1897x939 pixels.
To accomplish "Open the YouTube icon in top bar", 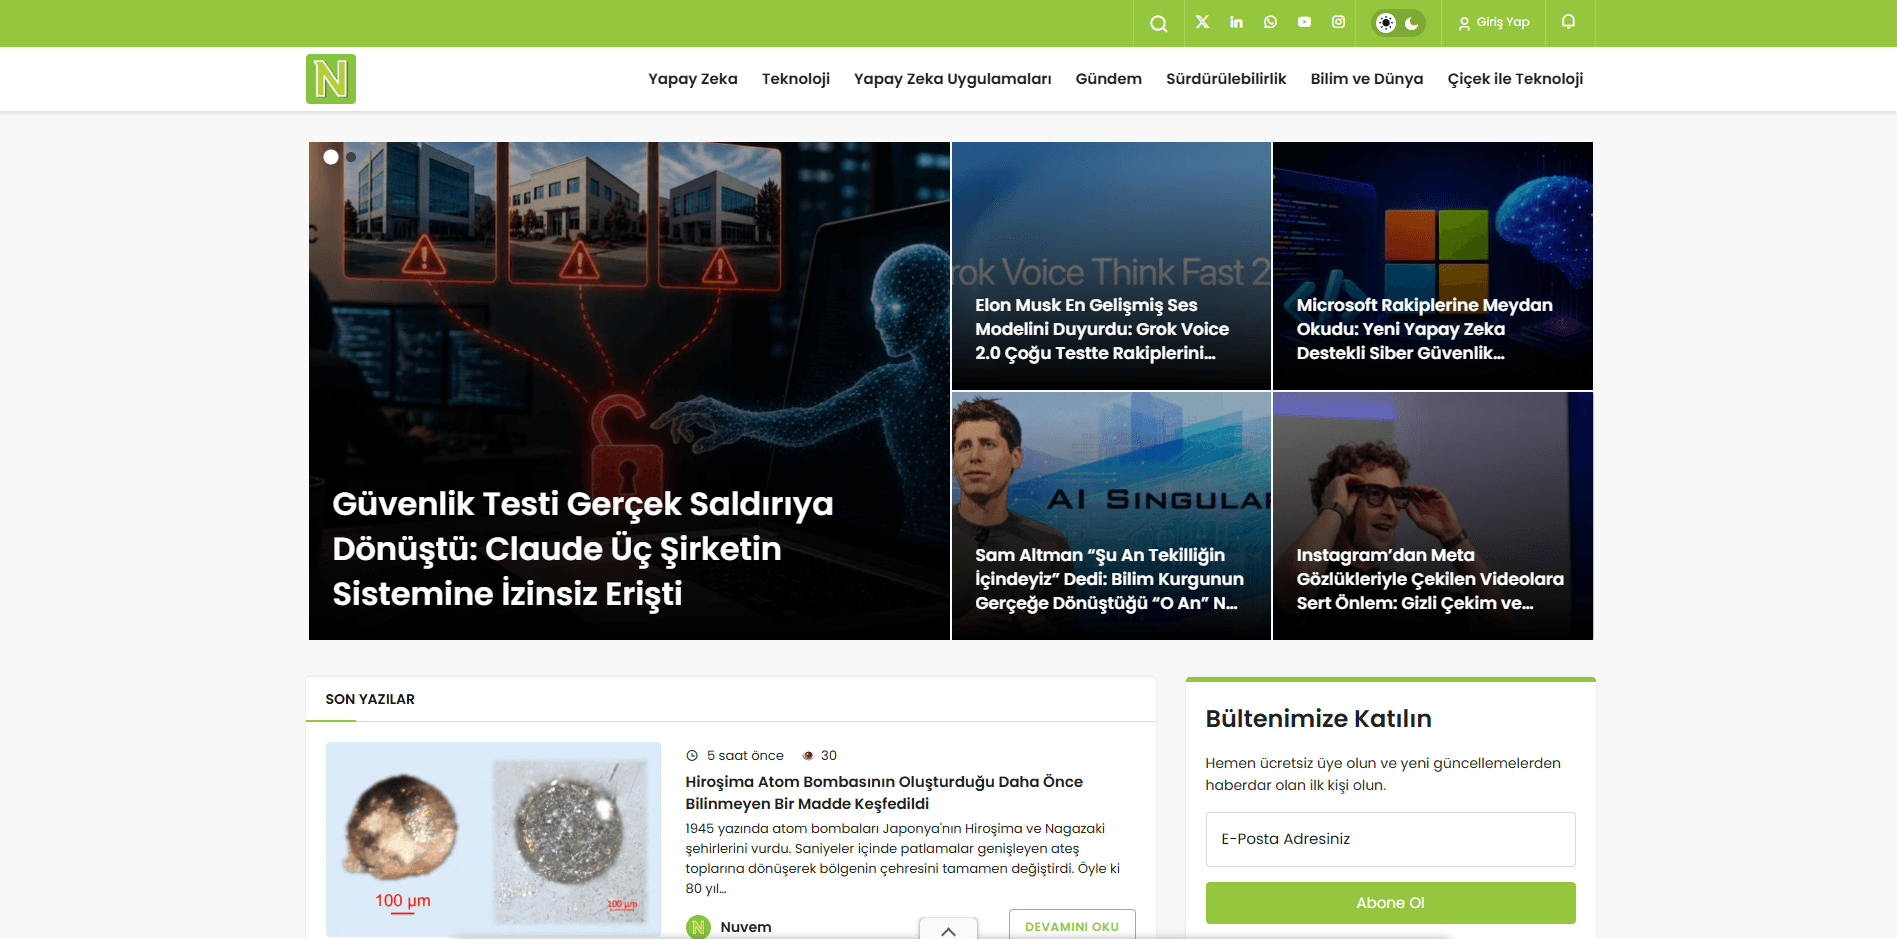I will [x=1304, y=22].
